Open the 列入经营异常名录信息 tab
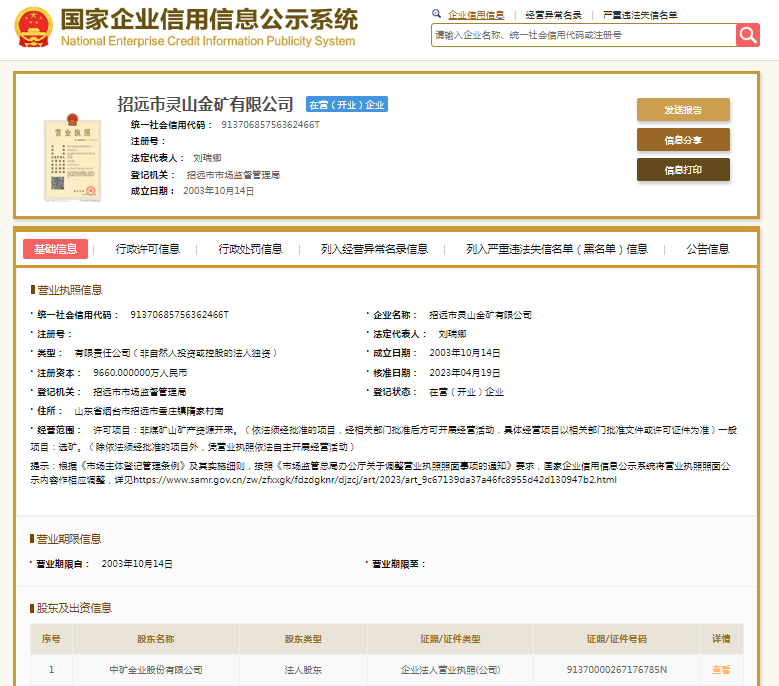 [374, 249]
